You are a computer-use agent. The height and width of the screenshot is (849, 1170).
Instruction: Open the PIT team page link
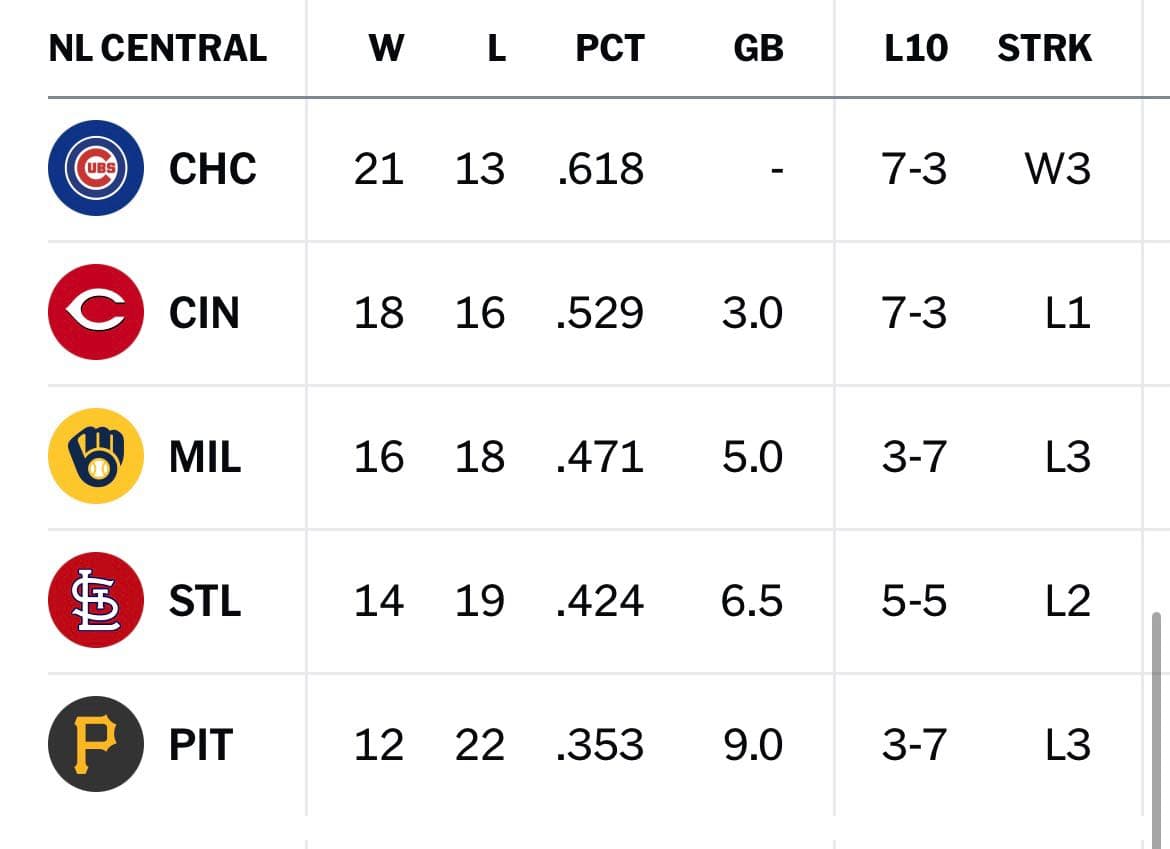(201, 745)
